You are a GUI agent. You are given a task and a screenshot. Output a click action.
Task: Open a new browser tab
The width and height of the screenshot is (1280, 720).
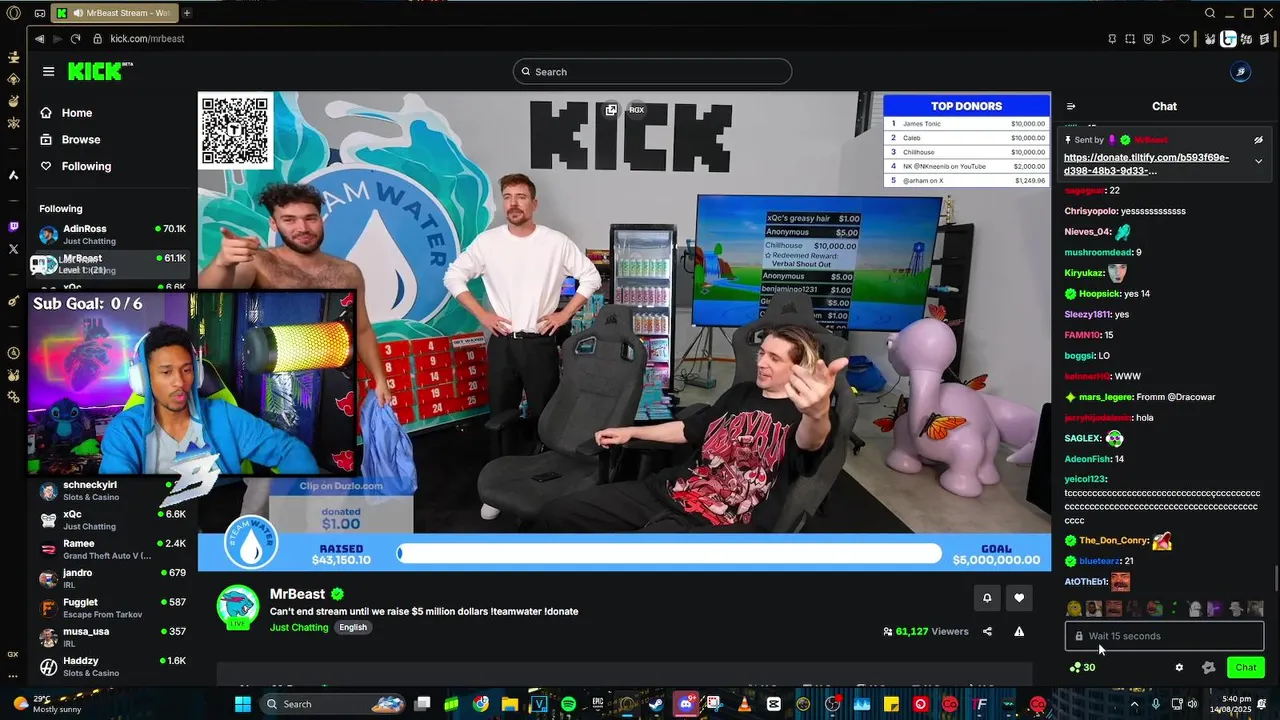coord(187,13)
